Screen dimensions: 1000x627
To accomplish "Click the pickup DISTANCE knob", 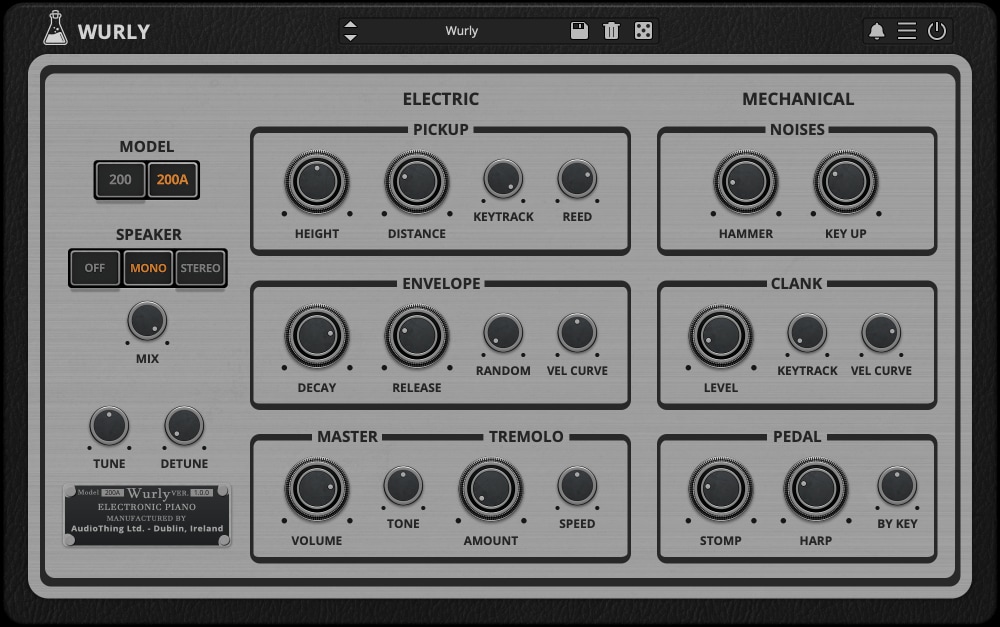I will (x=417, y=182).
